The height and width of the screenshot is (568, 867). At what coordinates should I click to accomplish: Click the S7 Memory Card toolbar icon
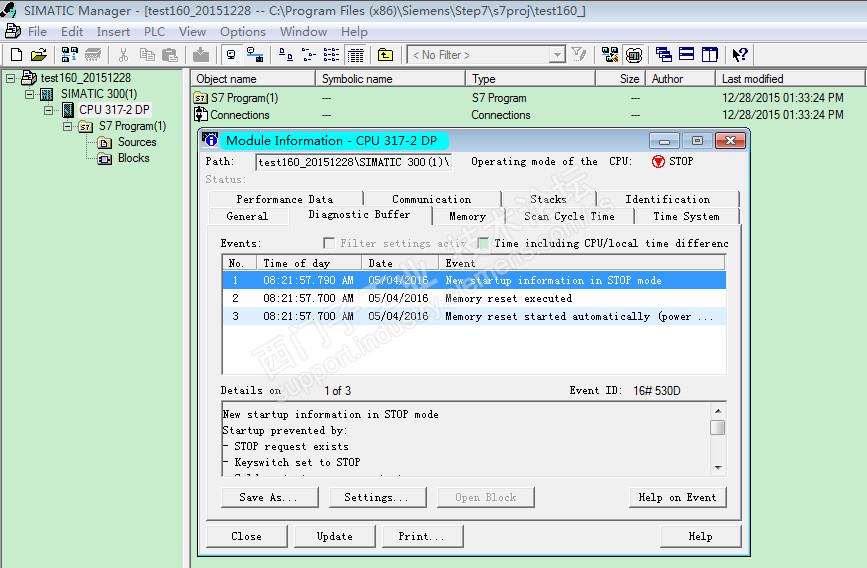[x=93, y=55]
